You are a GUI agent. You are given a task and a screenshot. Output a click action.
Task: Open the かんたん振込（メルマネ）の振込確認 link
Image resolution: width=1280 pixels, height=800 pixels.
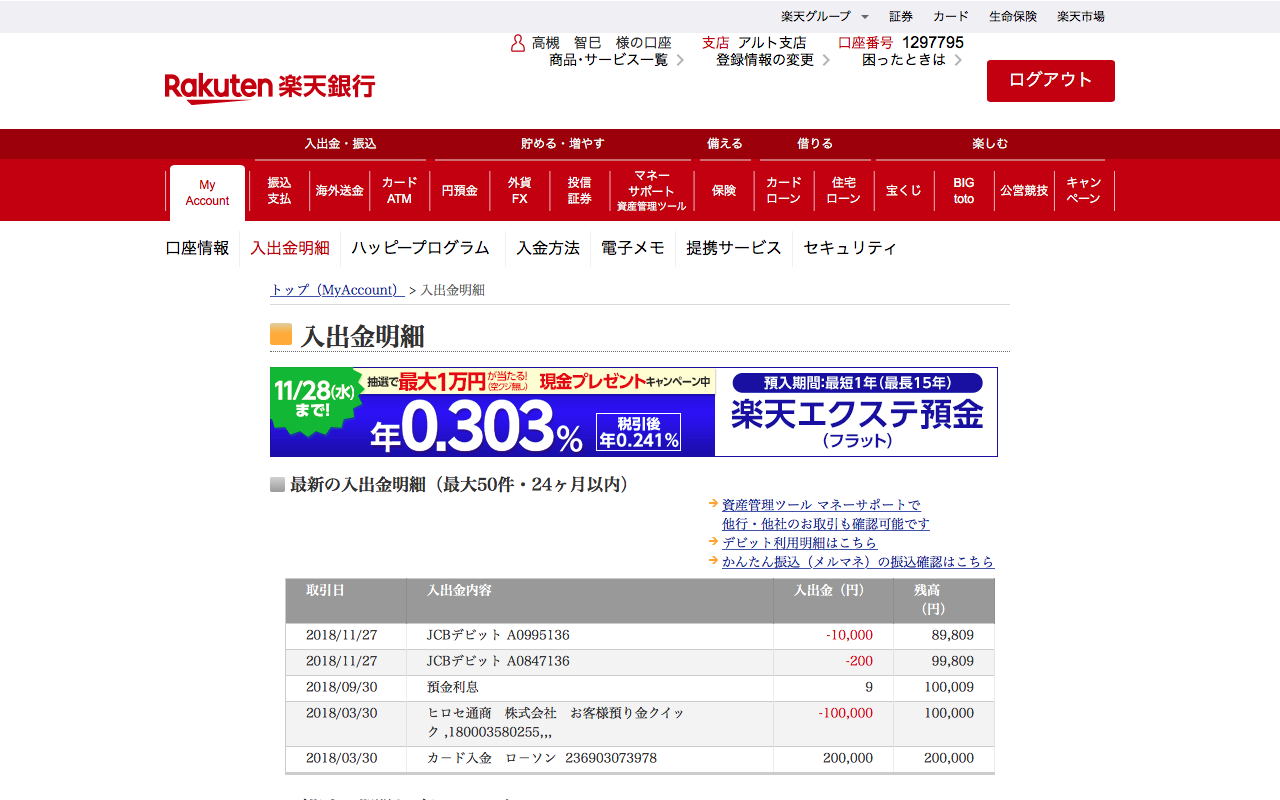pos(858,562)
